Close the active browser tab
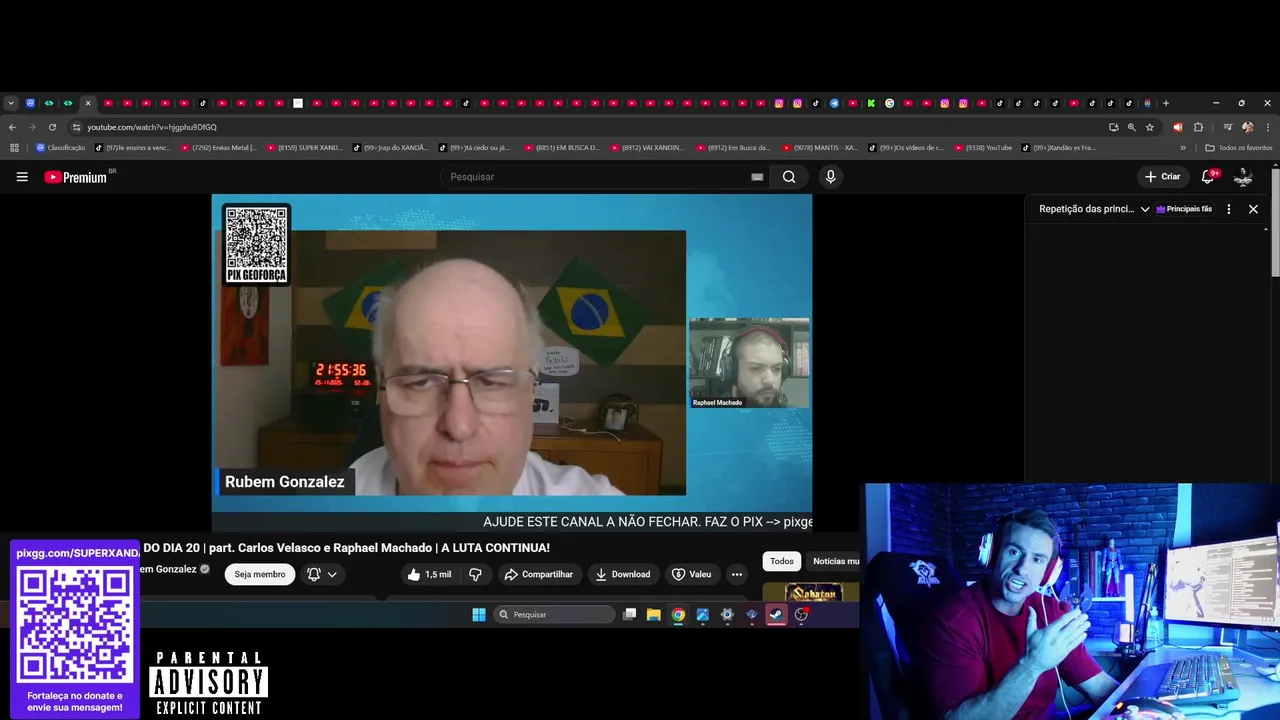This screenshot has height=720, width=1280. 88,103
